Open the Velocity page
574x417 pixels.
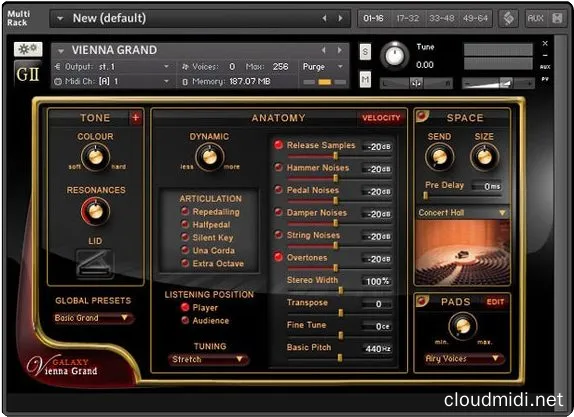(381, 118)
